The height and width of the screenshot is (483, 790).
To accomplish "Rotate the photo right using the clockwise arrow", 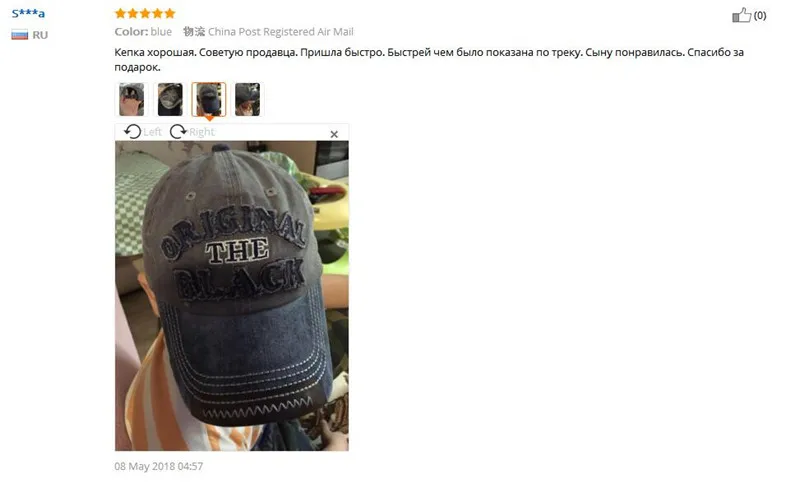I will coord(178,132).
